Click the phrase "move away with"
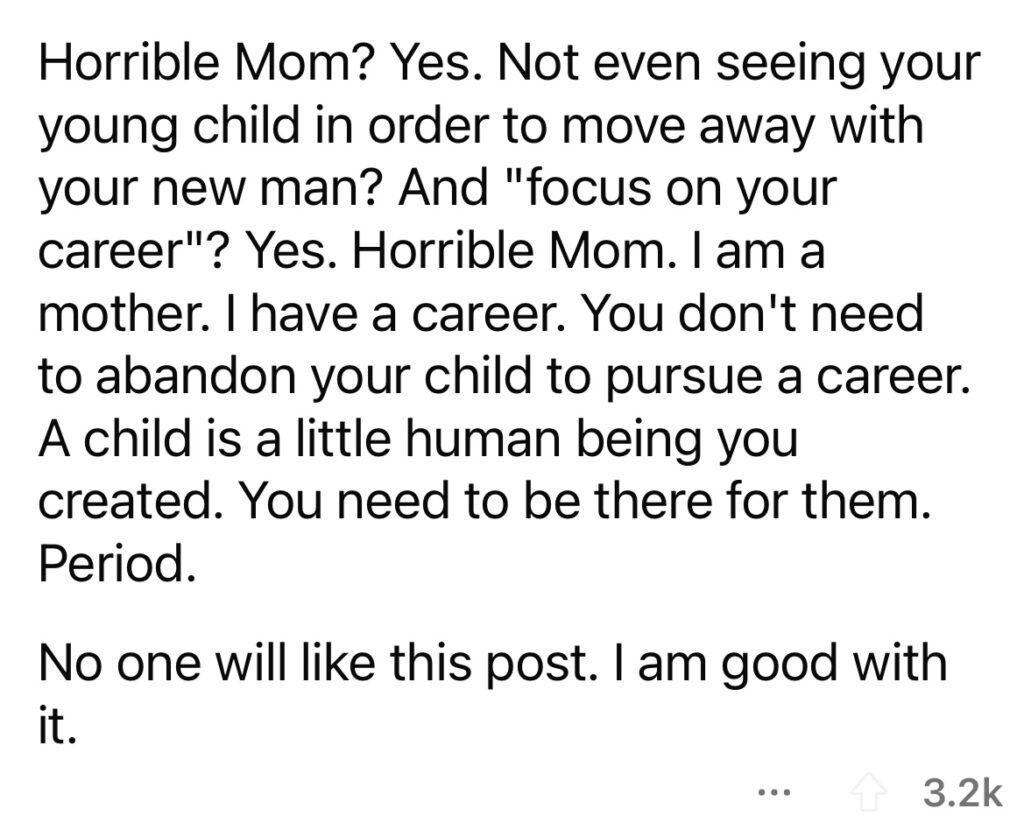The height and width of the screenshot is (830, 1024). tap(741, 127)
